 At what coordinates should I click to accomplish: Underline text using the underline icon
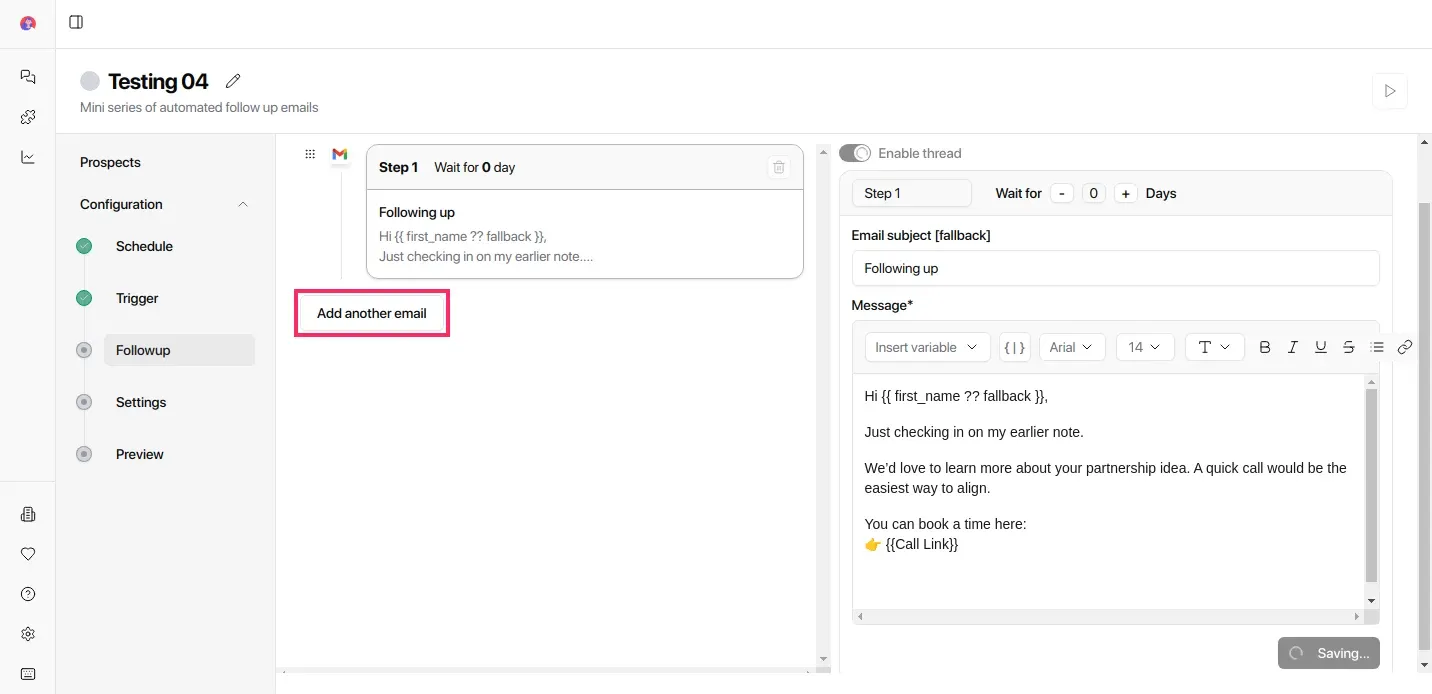tap(1321, 347)
